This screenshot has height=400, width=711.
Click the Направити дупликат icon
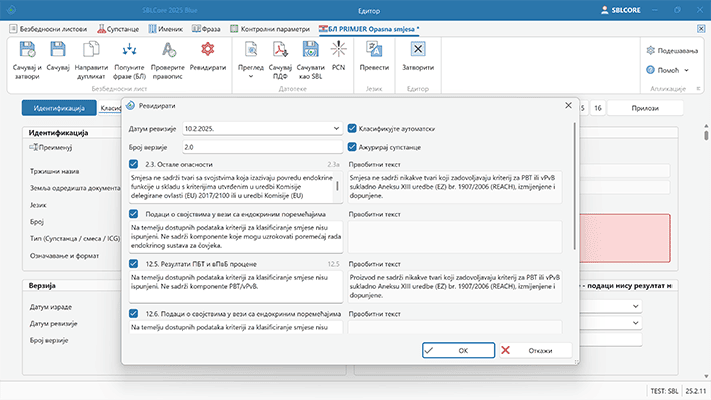91,49
